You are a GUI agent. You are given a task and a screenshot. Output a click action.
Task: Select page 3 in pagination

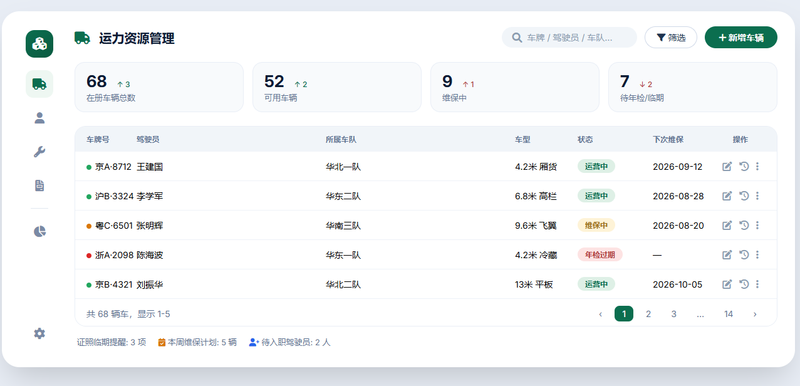click(673, 314)
